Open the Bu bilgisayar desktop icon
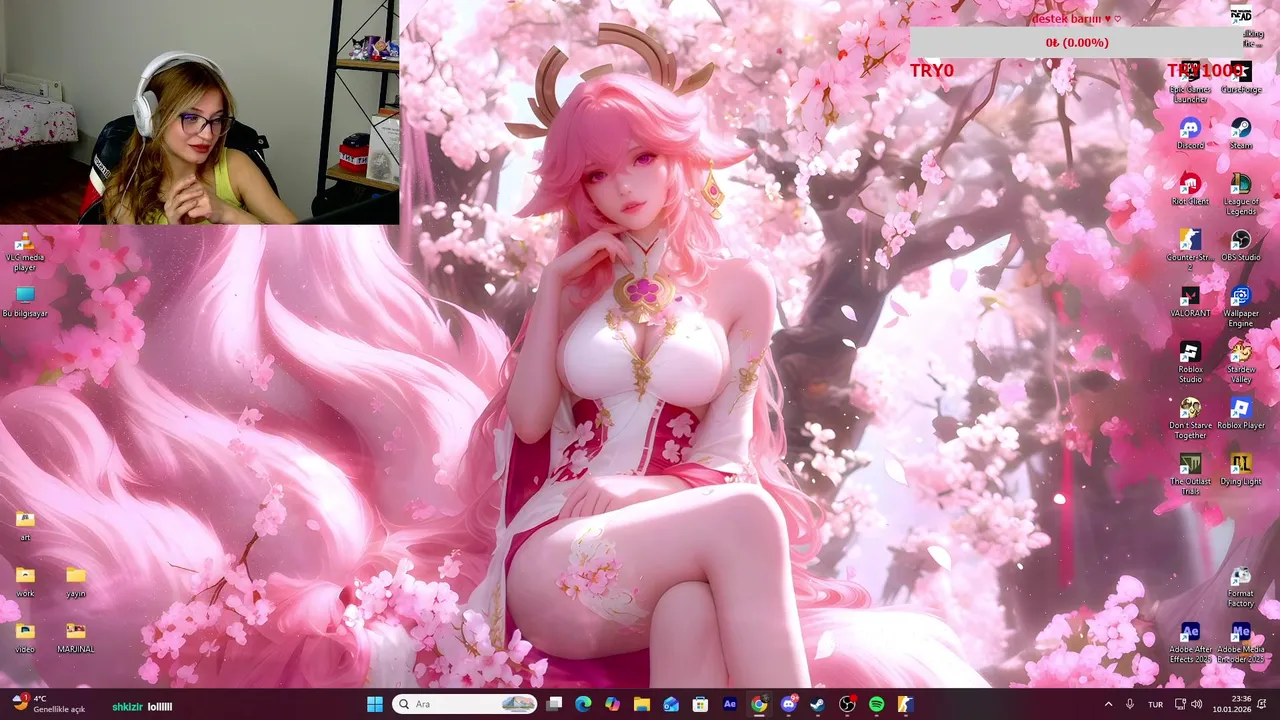 pos(25,302)
